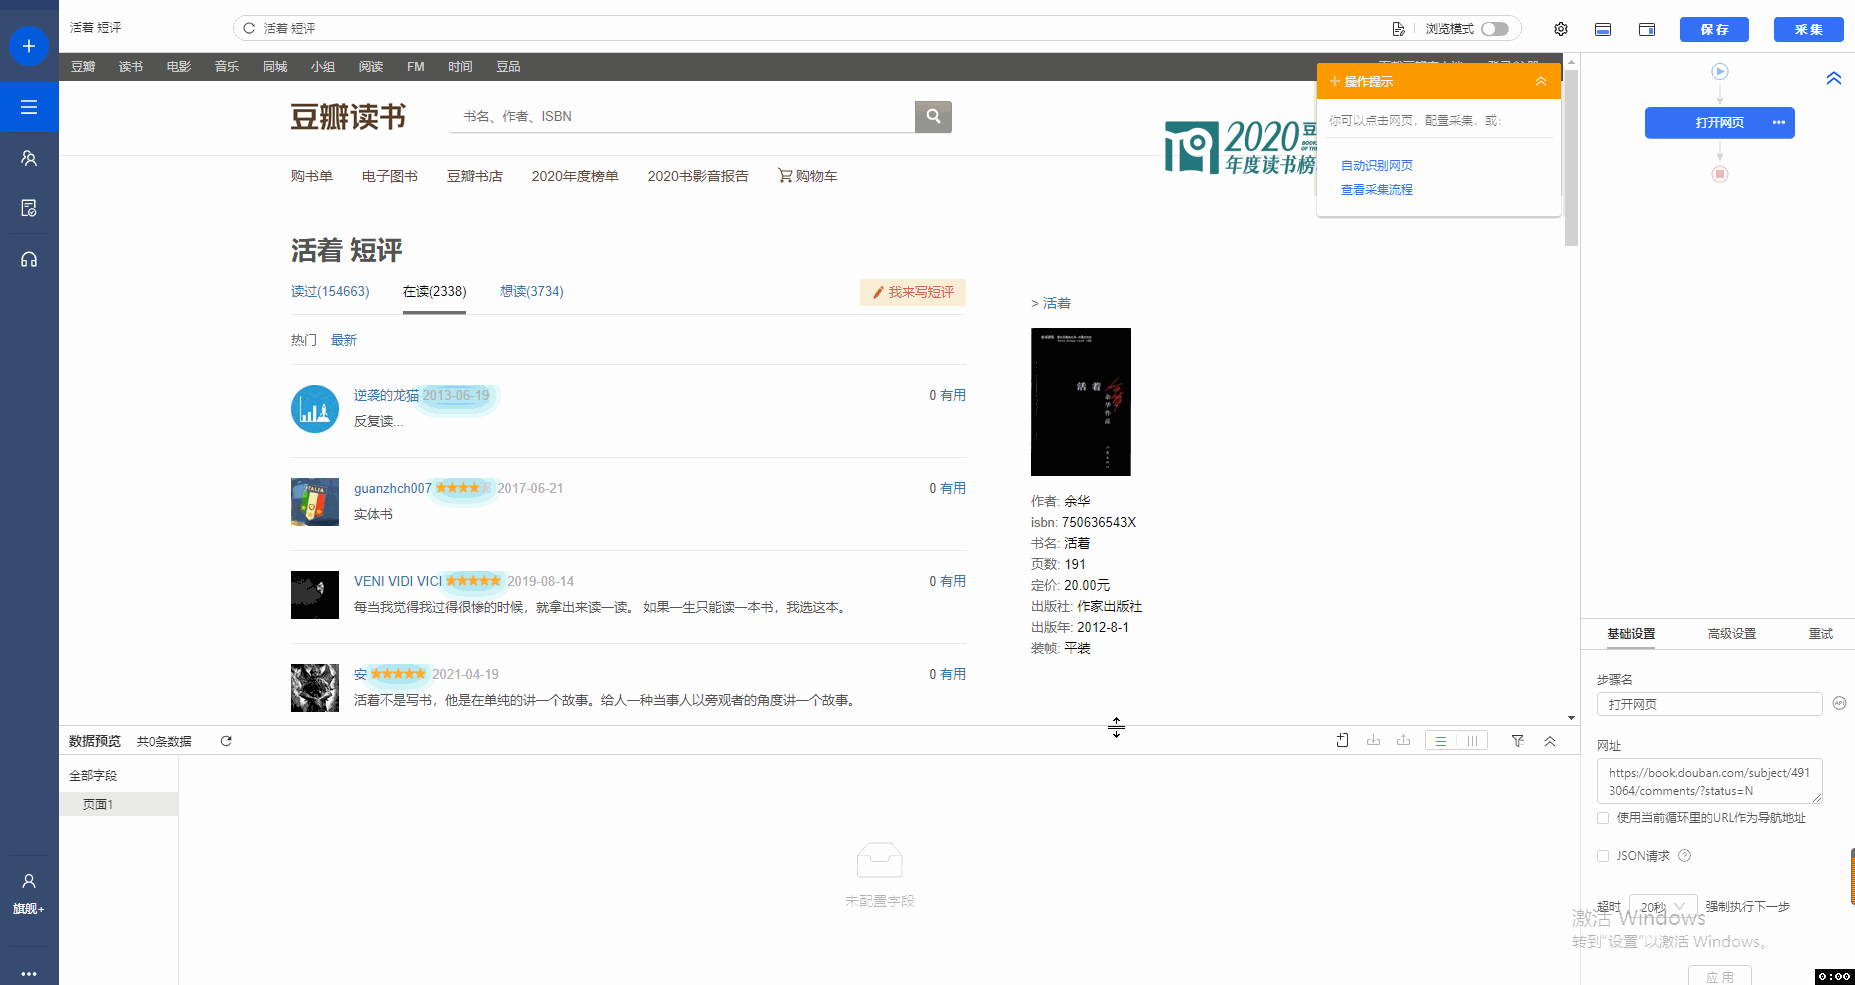Click the 活着 book cover thumbnail
Image resolution: width=1855 pixels, height=985 pixels.
click(x=1081, y=402)
